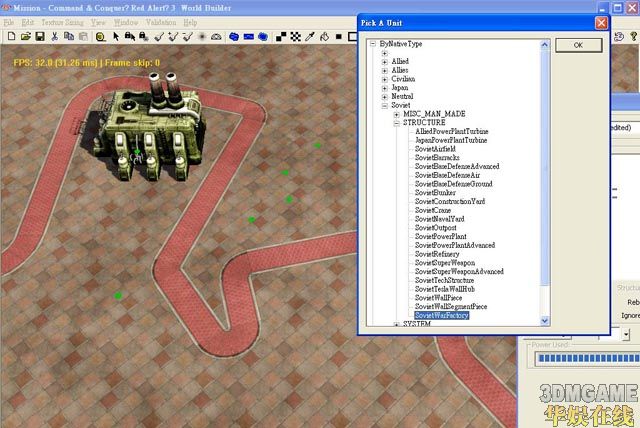Image resolution: width=640 pixels, height=428 pixels.
Task: Open the Edit menu
Action: point(28,22)
